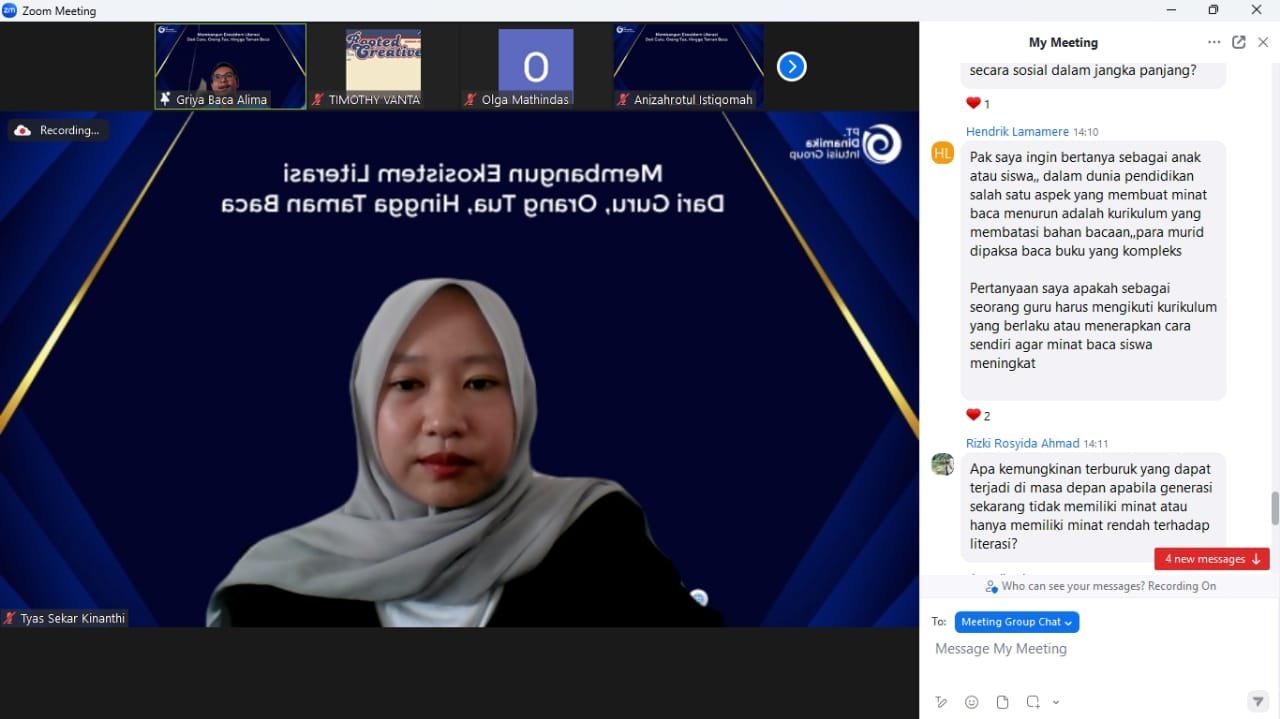The height and width of the screenshot is (719, 1280).
Task: Click the "Who can see your messages?" link
Action: coord(1108,586)
